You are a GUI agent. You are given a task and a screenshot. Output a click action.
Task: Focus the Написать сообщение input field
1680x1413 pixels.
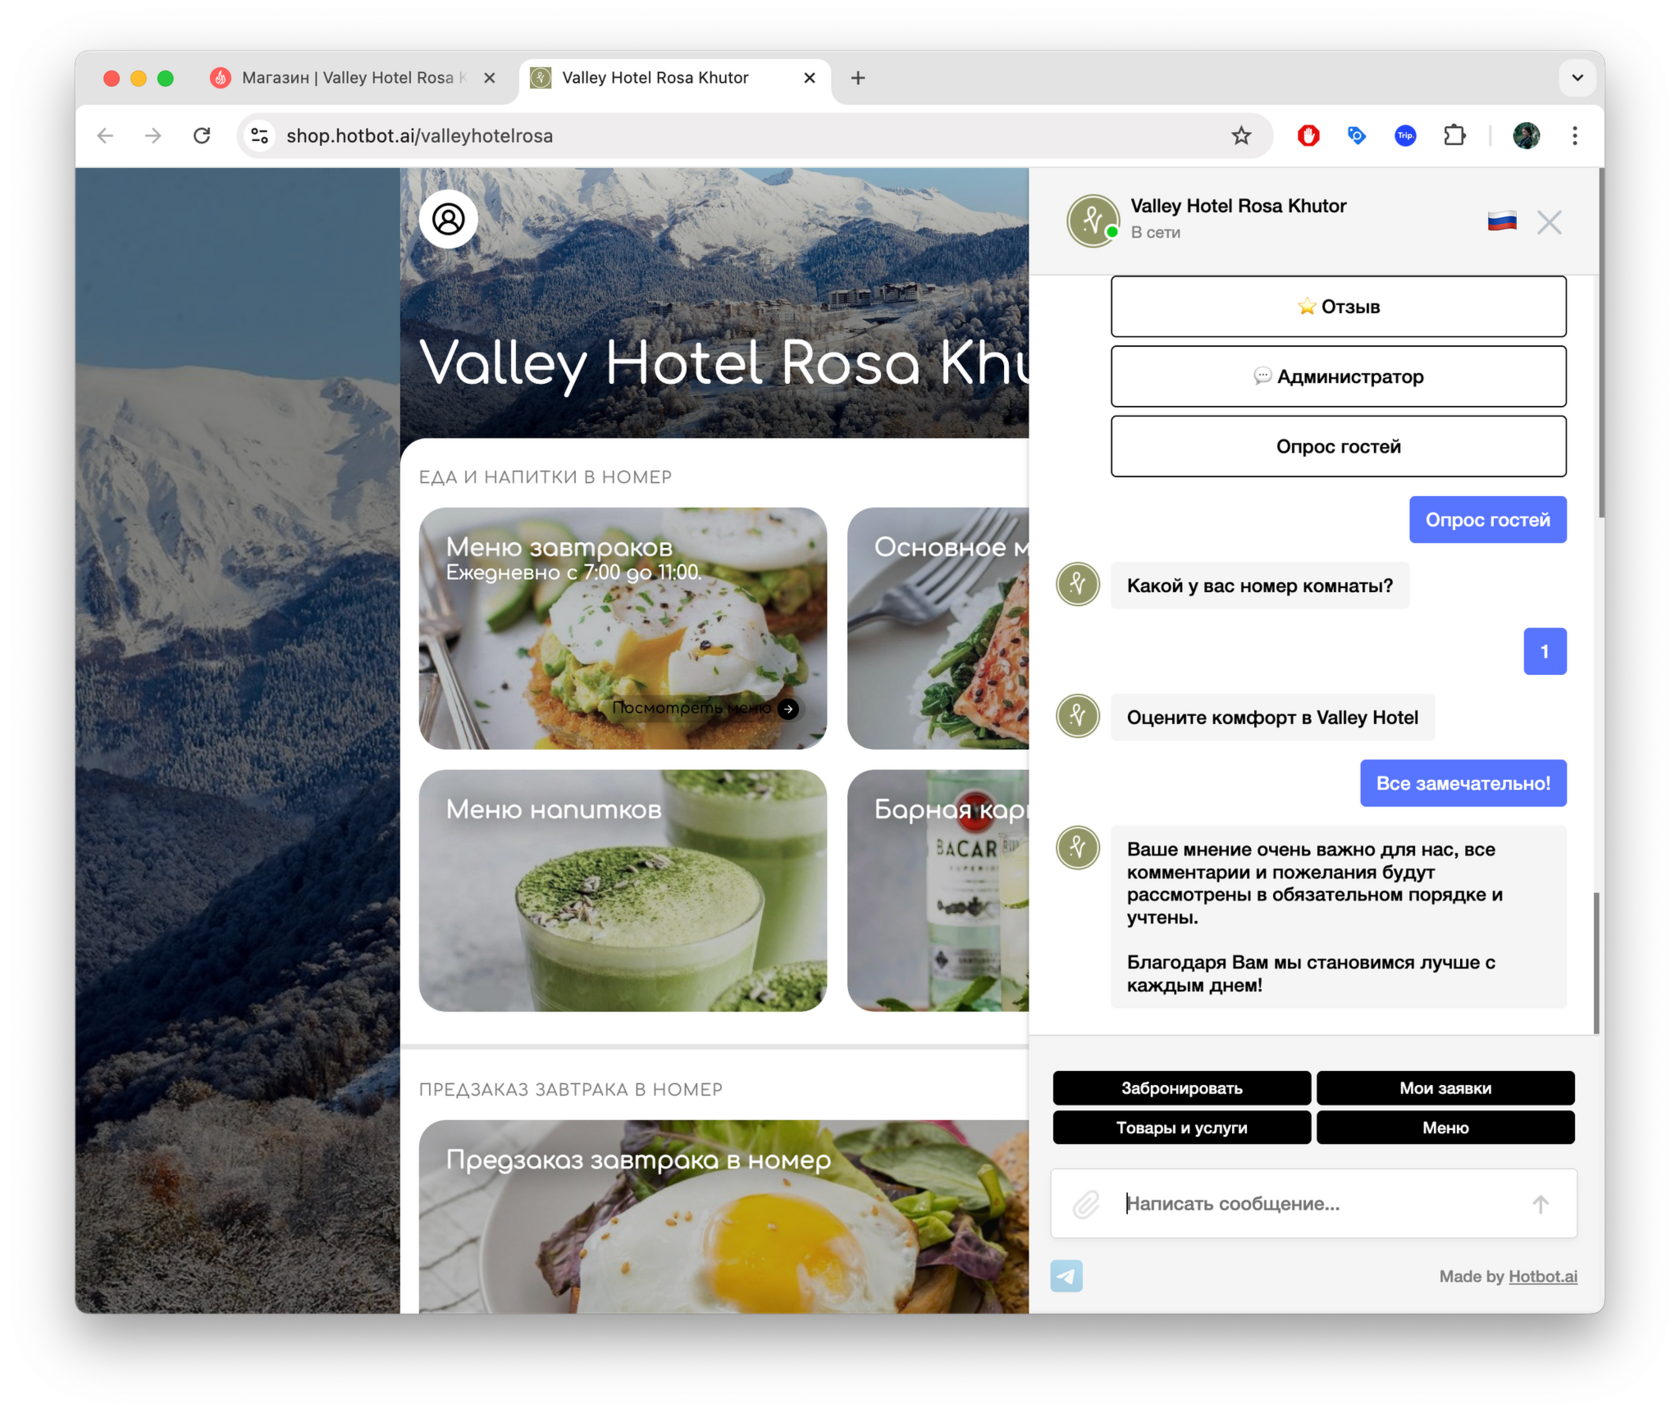pos(1314,1203)
